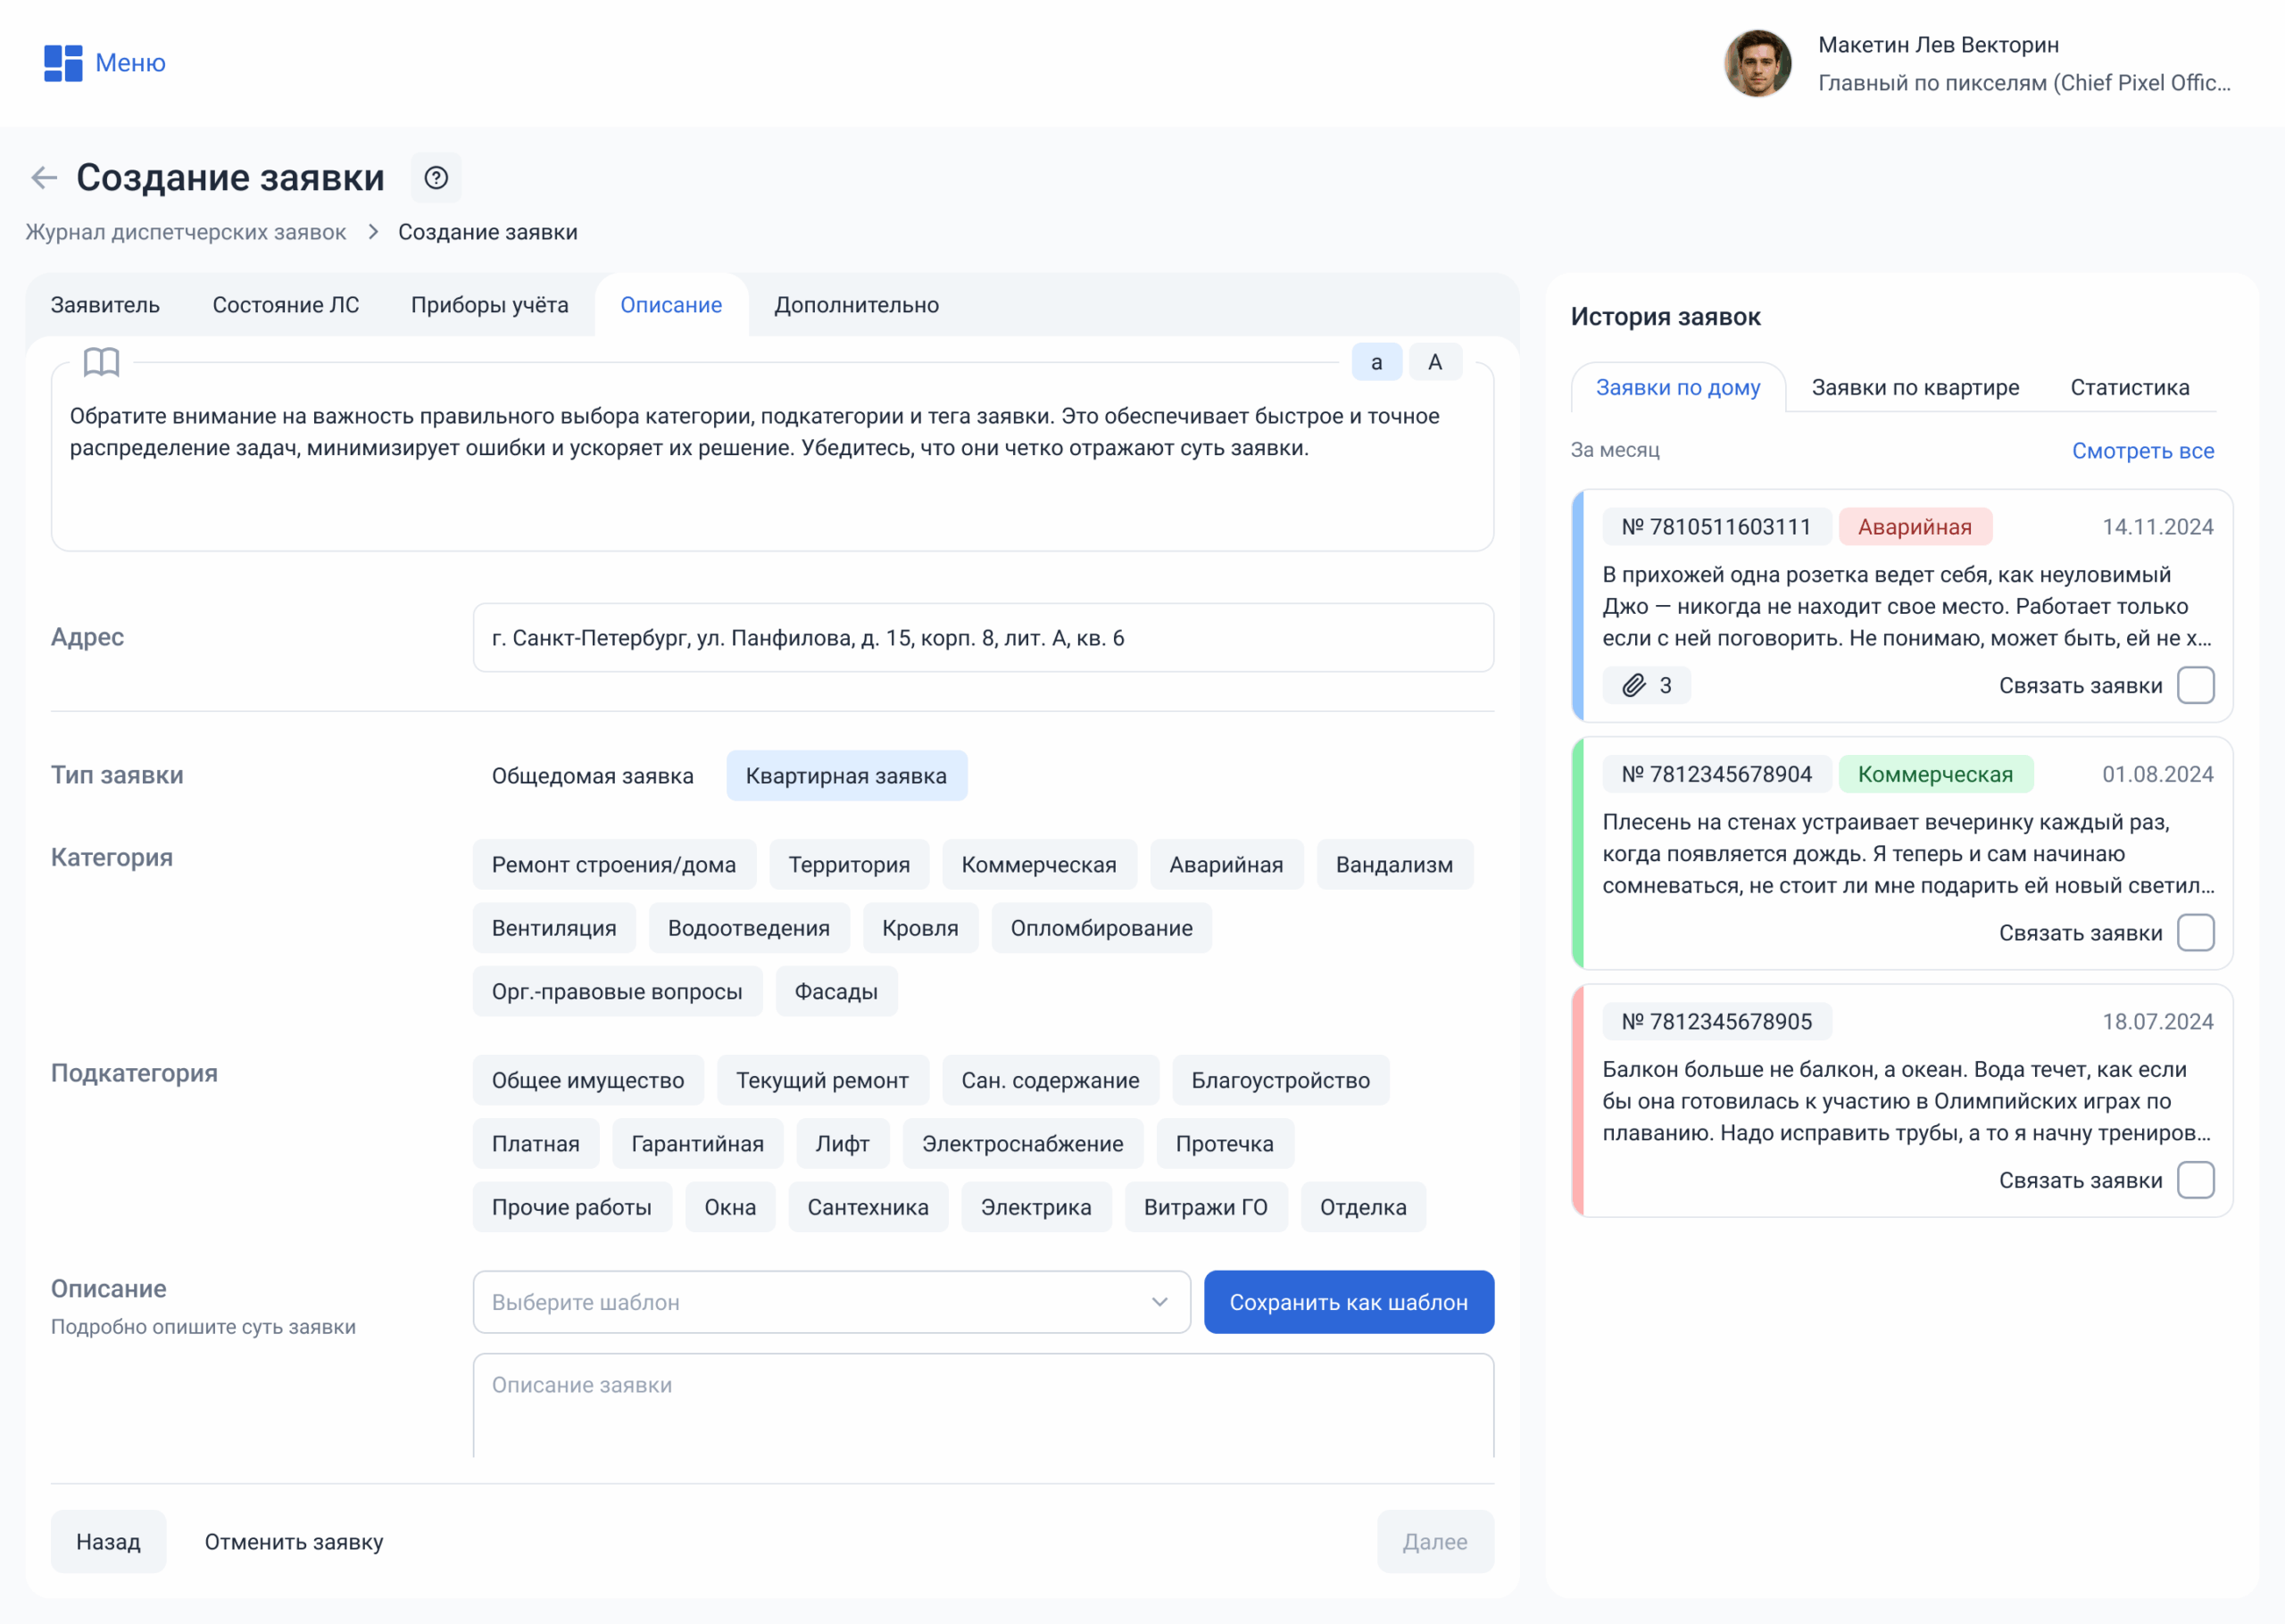Click the Меню grid icon
This screenshot has width=2285, height=1624.
click(63, 63)
